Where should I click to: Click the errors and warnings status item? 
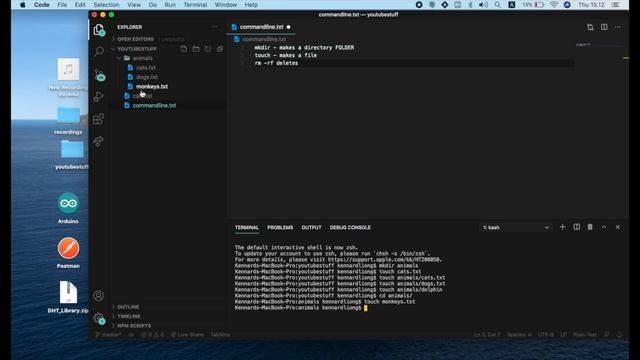(152, 335)
